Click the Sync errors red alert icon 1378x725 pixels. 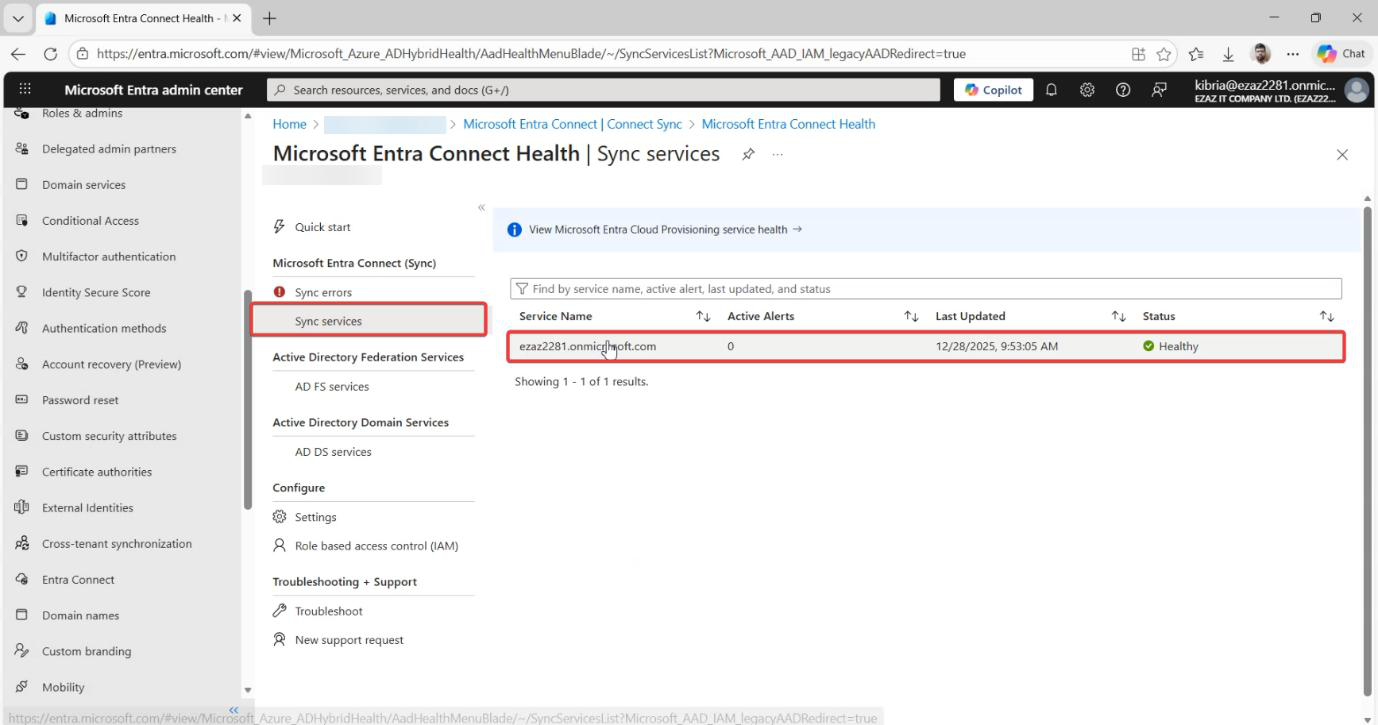279,292
